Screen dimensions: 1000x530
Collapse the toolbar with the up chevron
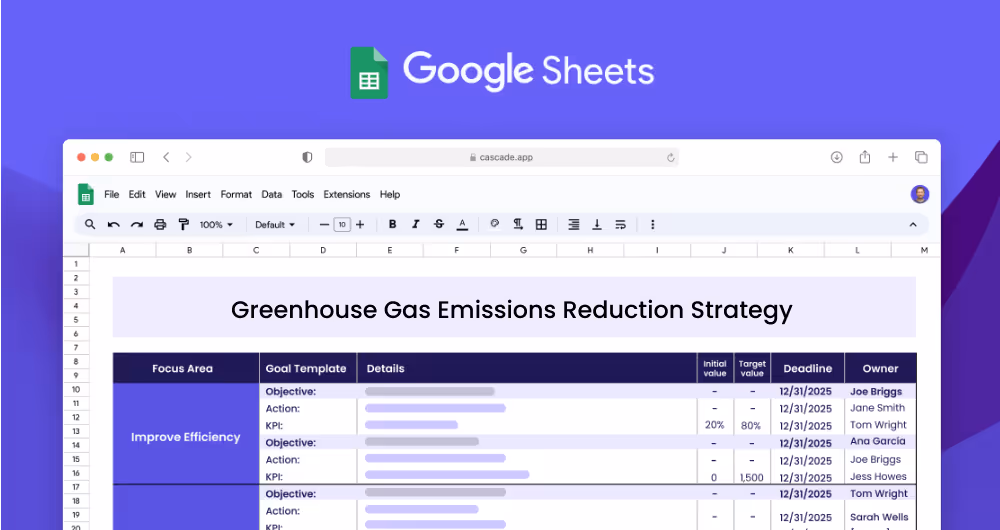coord(913,225)
